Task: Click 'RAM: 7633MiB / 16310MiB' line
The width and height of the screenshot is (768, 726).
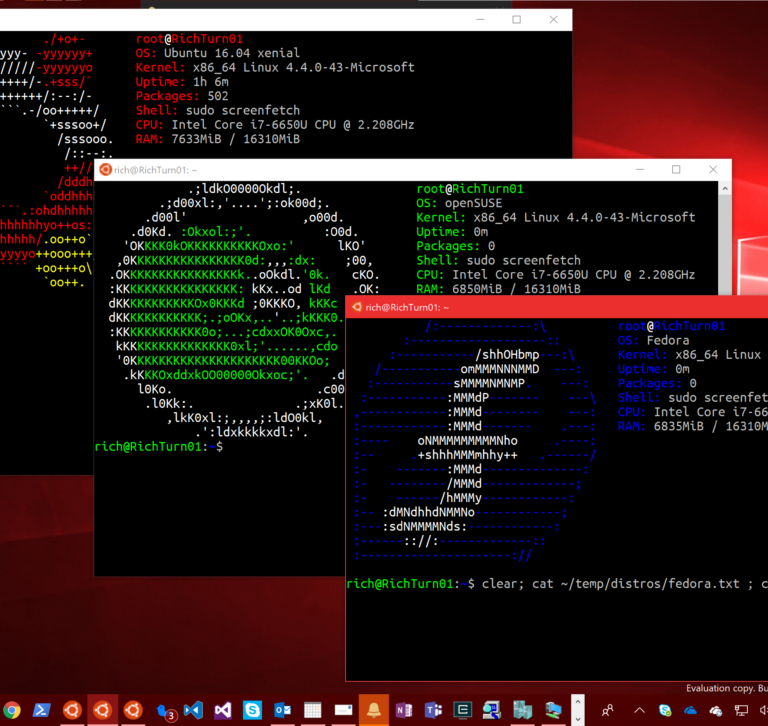Action: pos(218,139)
